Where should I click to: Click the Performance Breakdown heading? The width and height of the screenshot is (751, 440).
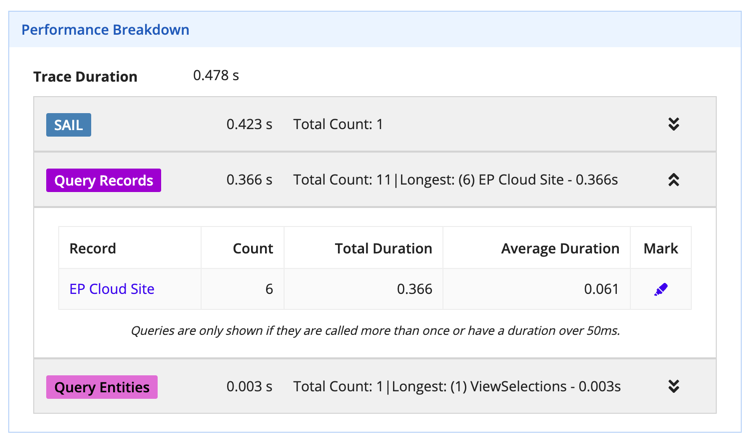click(105, 30)
